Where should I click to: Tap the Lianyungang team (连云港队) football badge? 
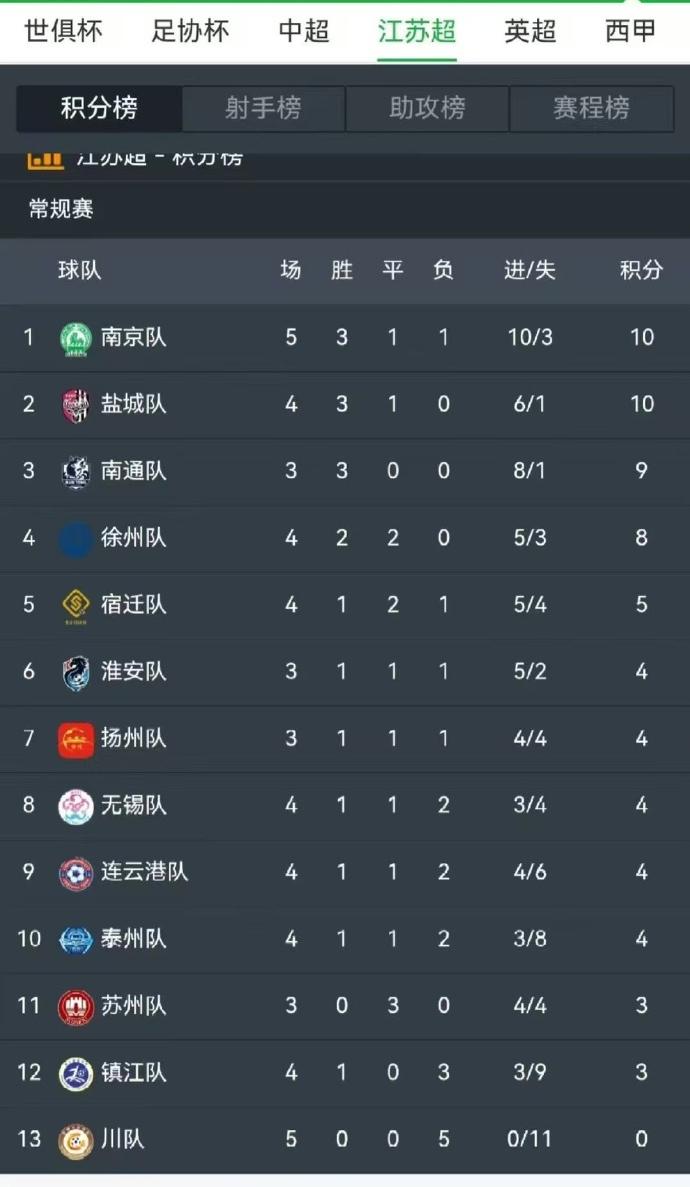(76, 873)
